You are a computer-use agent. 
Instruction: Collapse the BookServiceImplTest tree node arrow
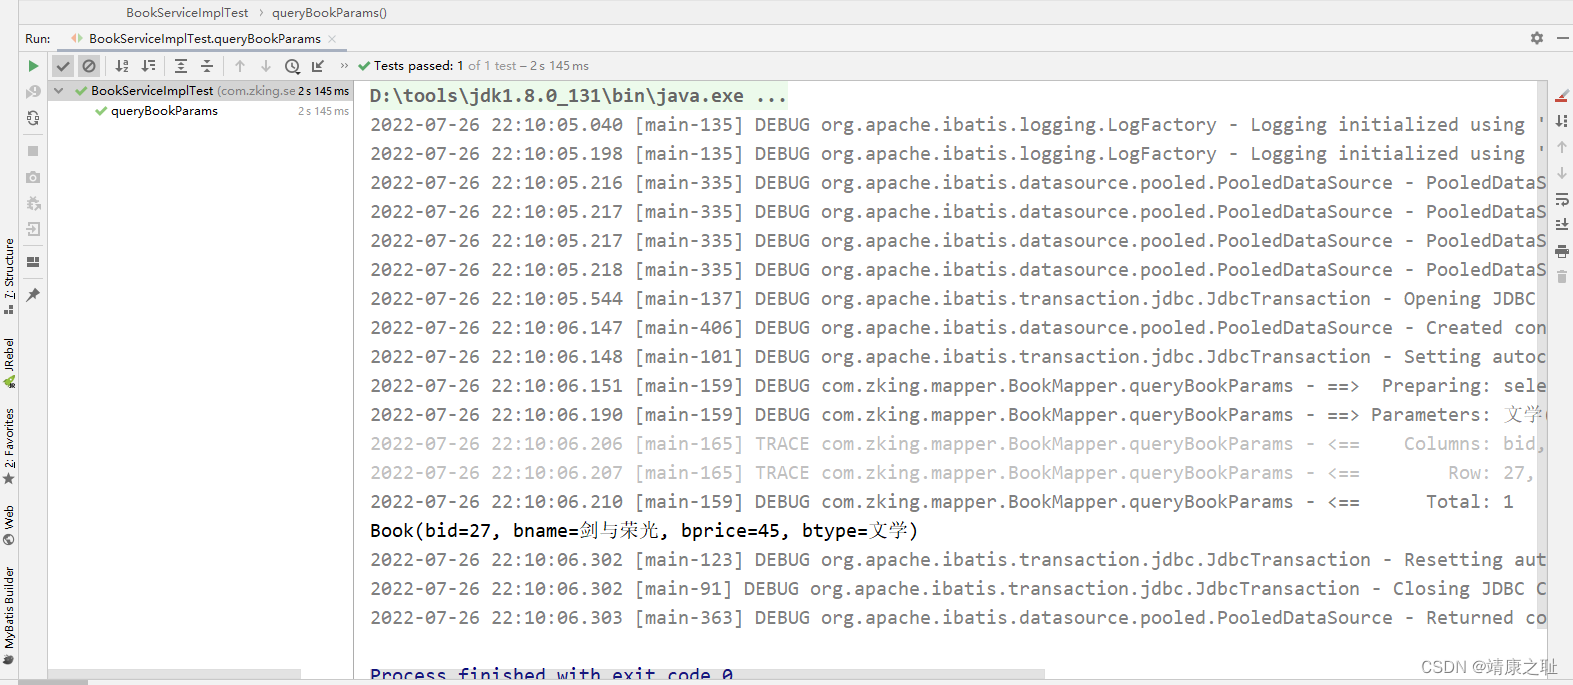pyautogui.click(x=59, y=91)
